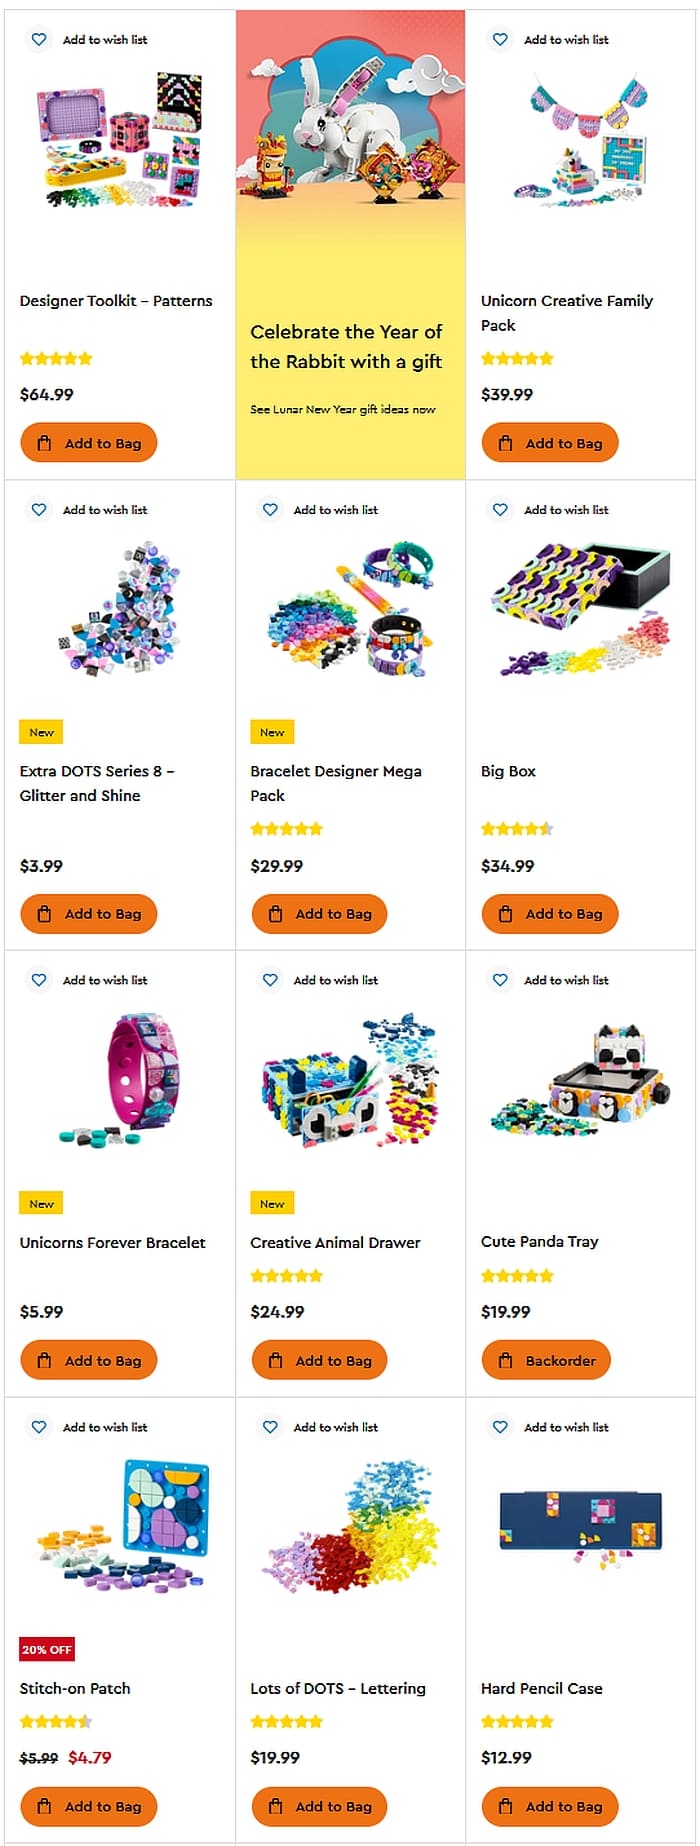Add Designer Toolkit – Patterns to bag

[x=89, y=443]
